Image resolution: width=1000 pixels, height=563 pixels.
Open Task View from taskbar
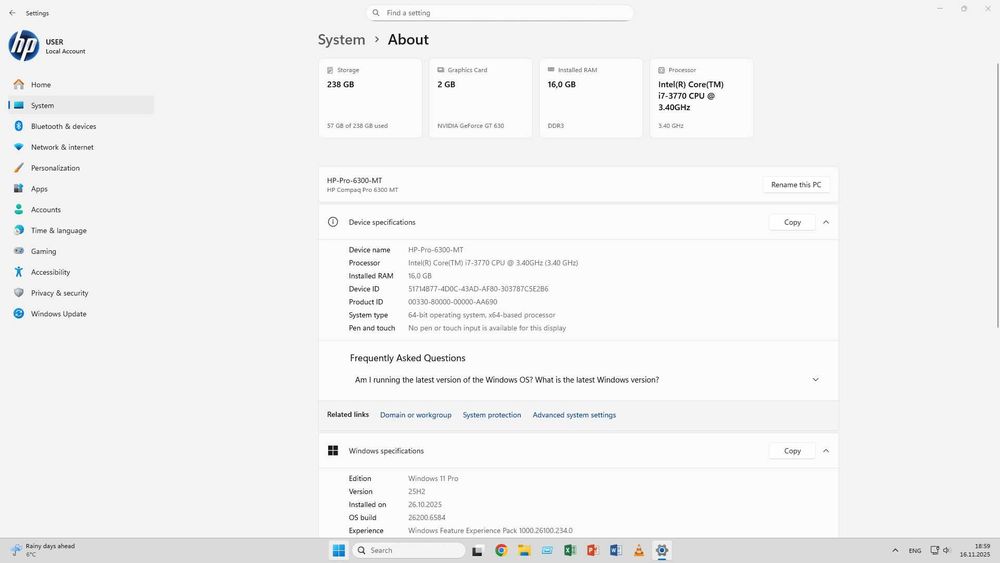click(x=477, y=550)
